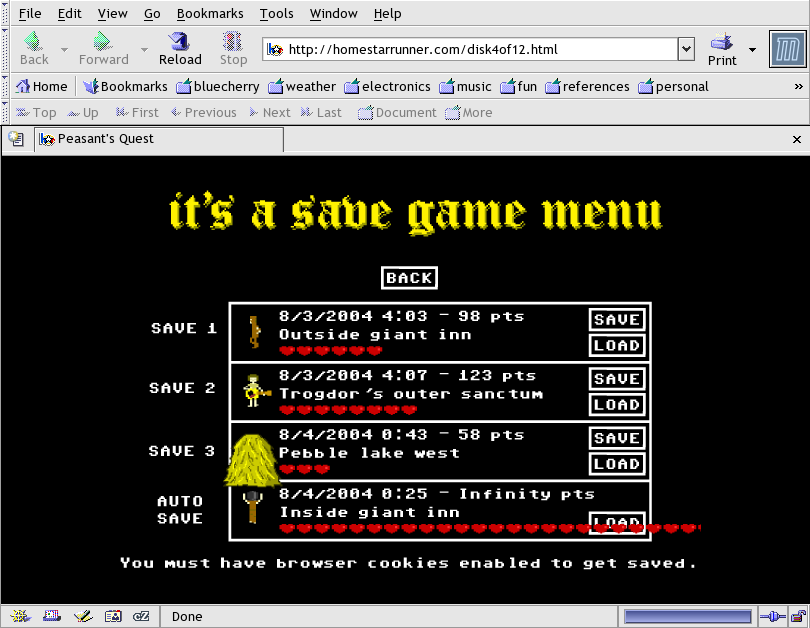810x628 pixels.
Task: Expand the Forward history dropdown arrow
Action: coord(144,50)
